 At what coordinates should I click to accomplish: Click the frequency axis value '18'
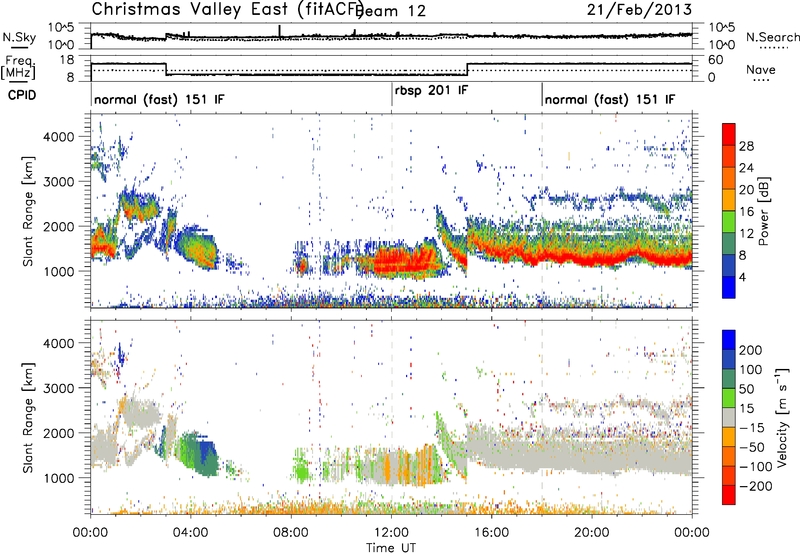67,59
